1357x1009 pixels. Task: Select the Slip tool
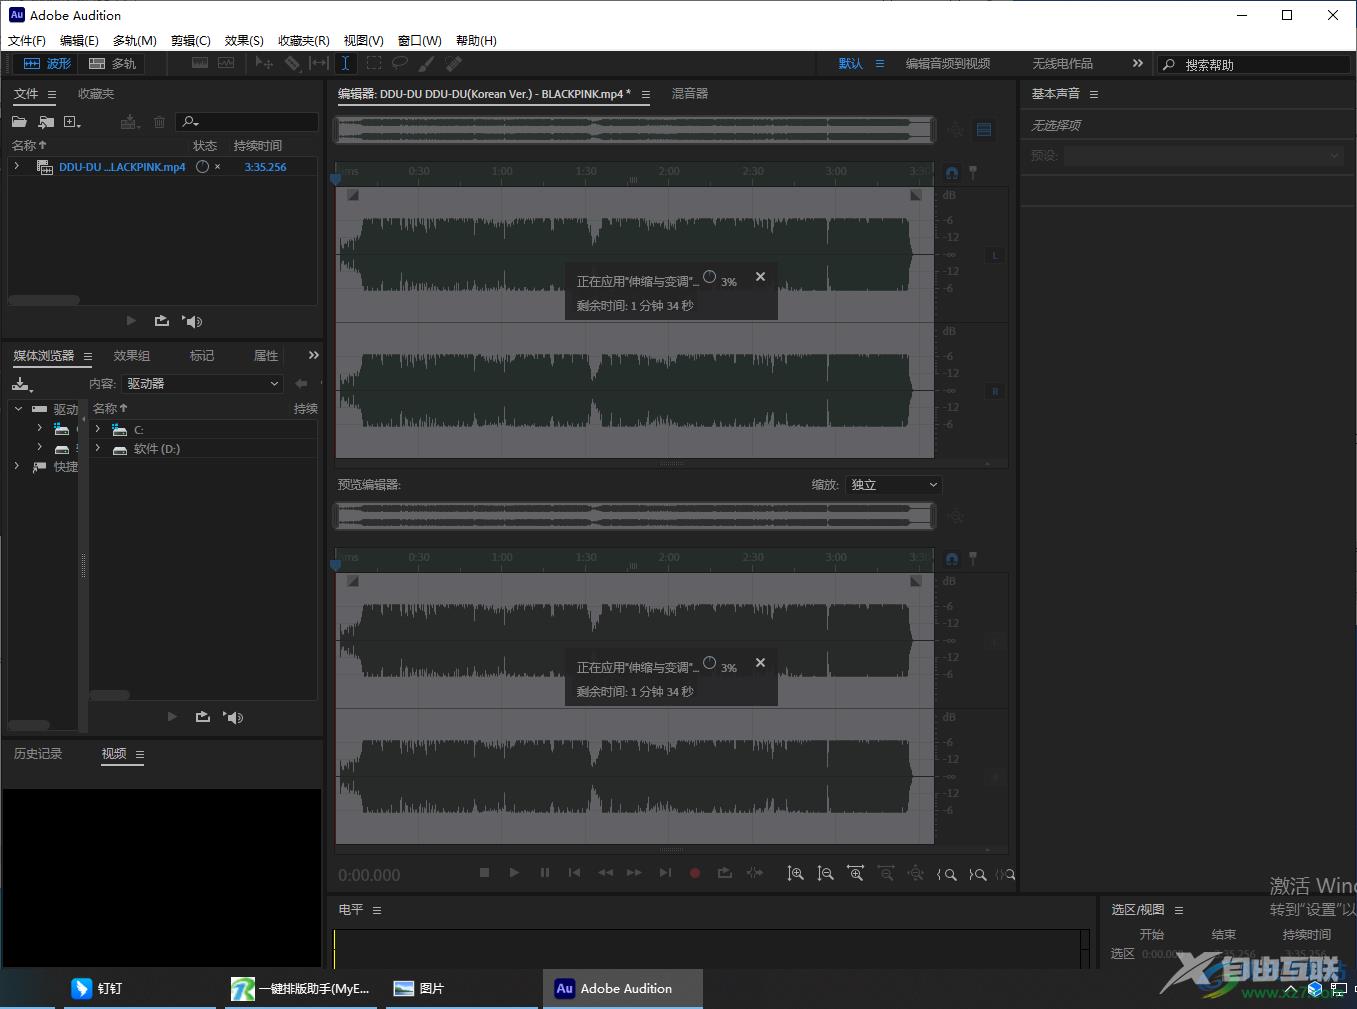pyautogui.click(x=319, y=63)
